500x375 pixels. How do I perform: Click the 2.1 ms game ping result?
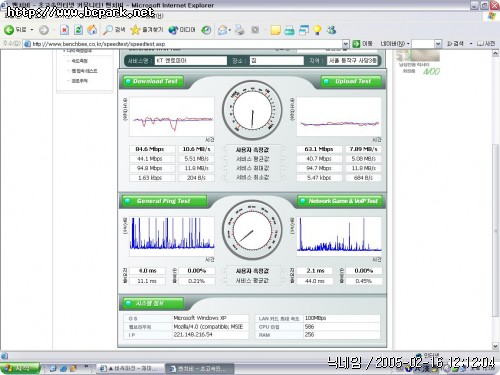click(314, 271)
